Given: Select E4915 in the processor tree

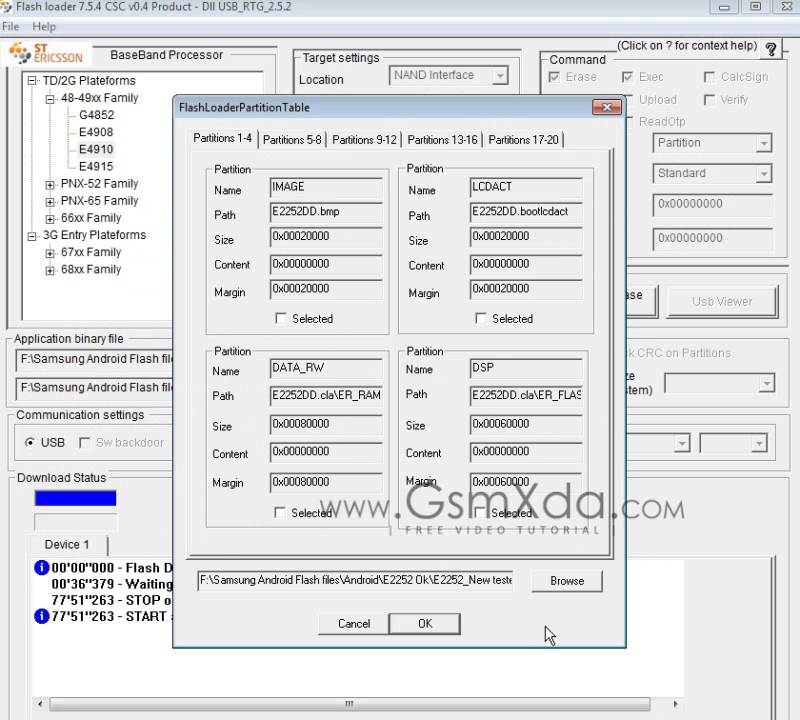Looking at the screenshot, I should pyautogui.click(x=96, y=166).
